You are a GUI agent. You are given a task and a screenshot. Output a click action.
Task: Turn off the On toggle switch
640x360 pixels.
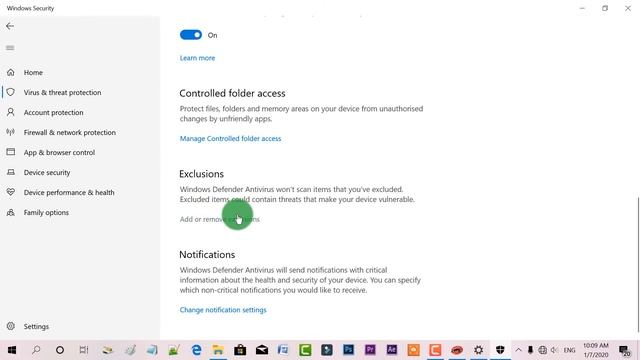(191, 35)
